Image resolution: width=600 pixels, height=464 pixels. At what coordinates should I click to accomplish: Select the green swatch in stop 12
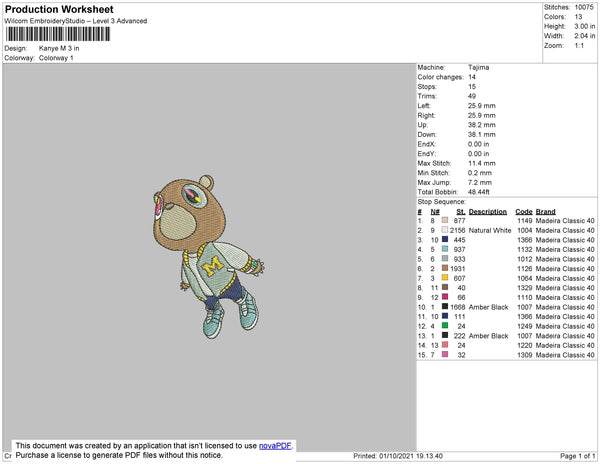tap(445, 326)
